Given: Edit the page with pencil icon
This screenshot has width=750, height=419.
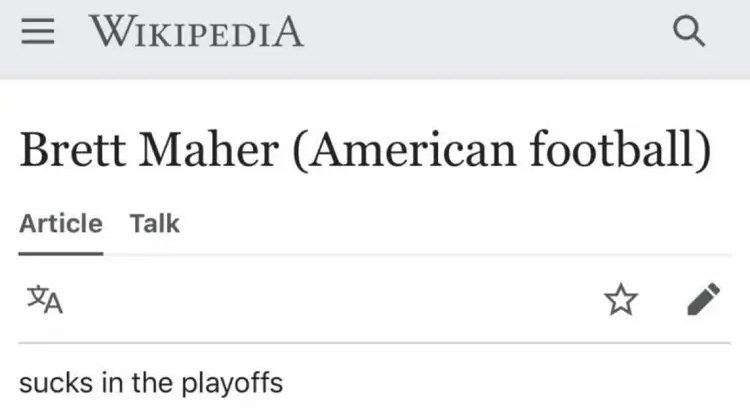Looking at the screenshot, I should 704,299.
